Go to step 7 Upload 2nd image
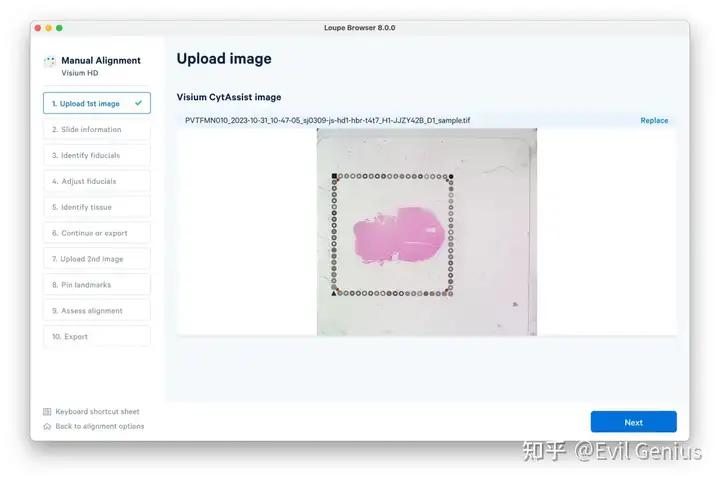Viewport: 720px width, 481px height. tap(97, 259)
